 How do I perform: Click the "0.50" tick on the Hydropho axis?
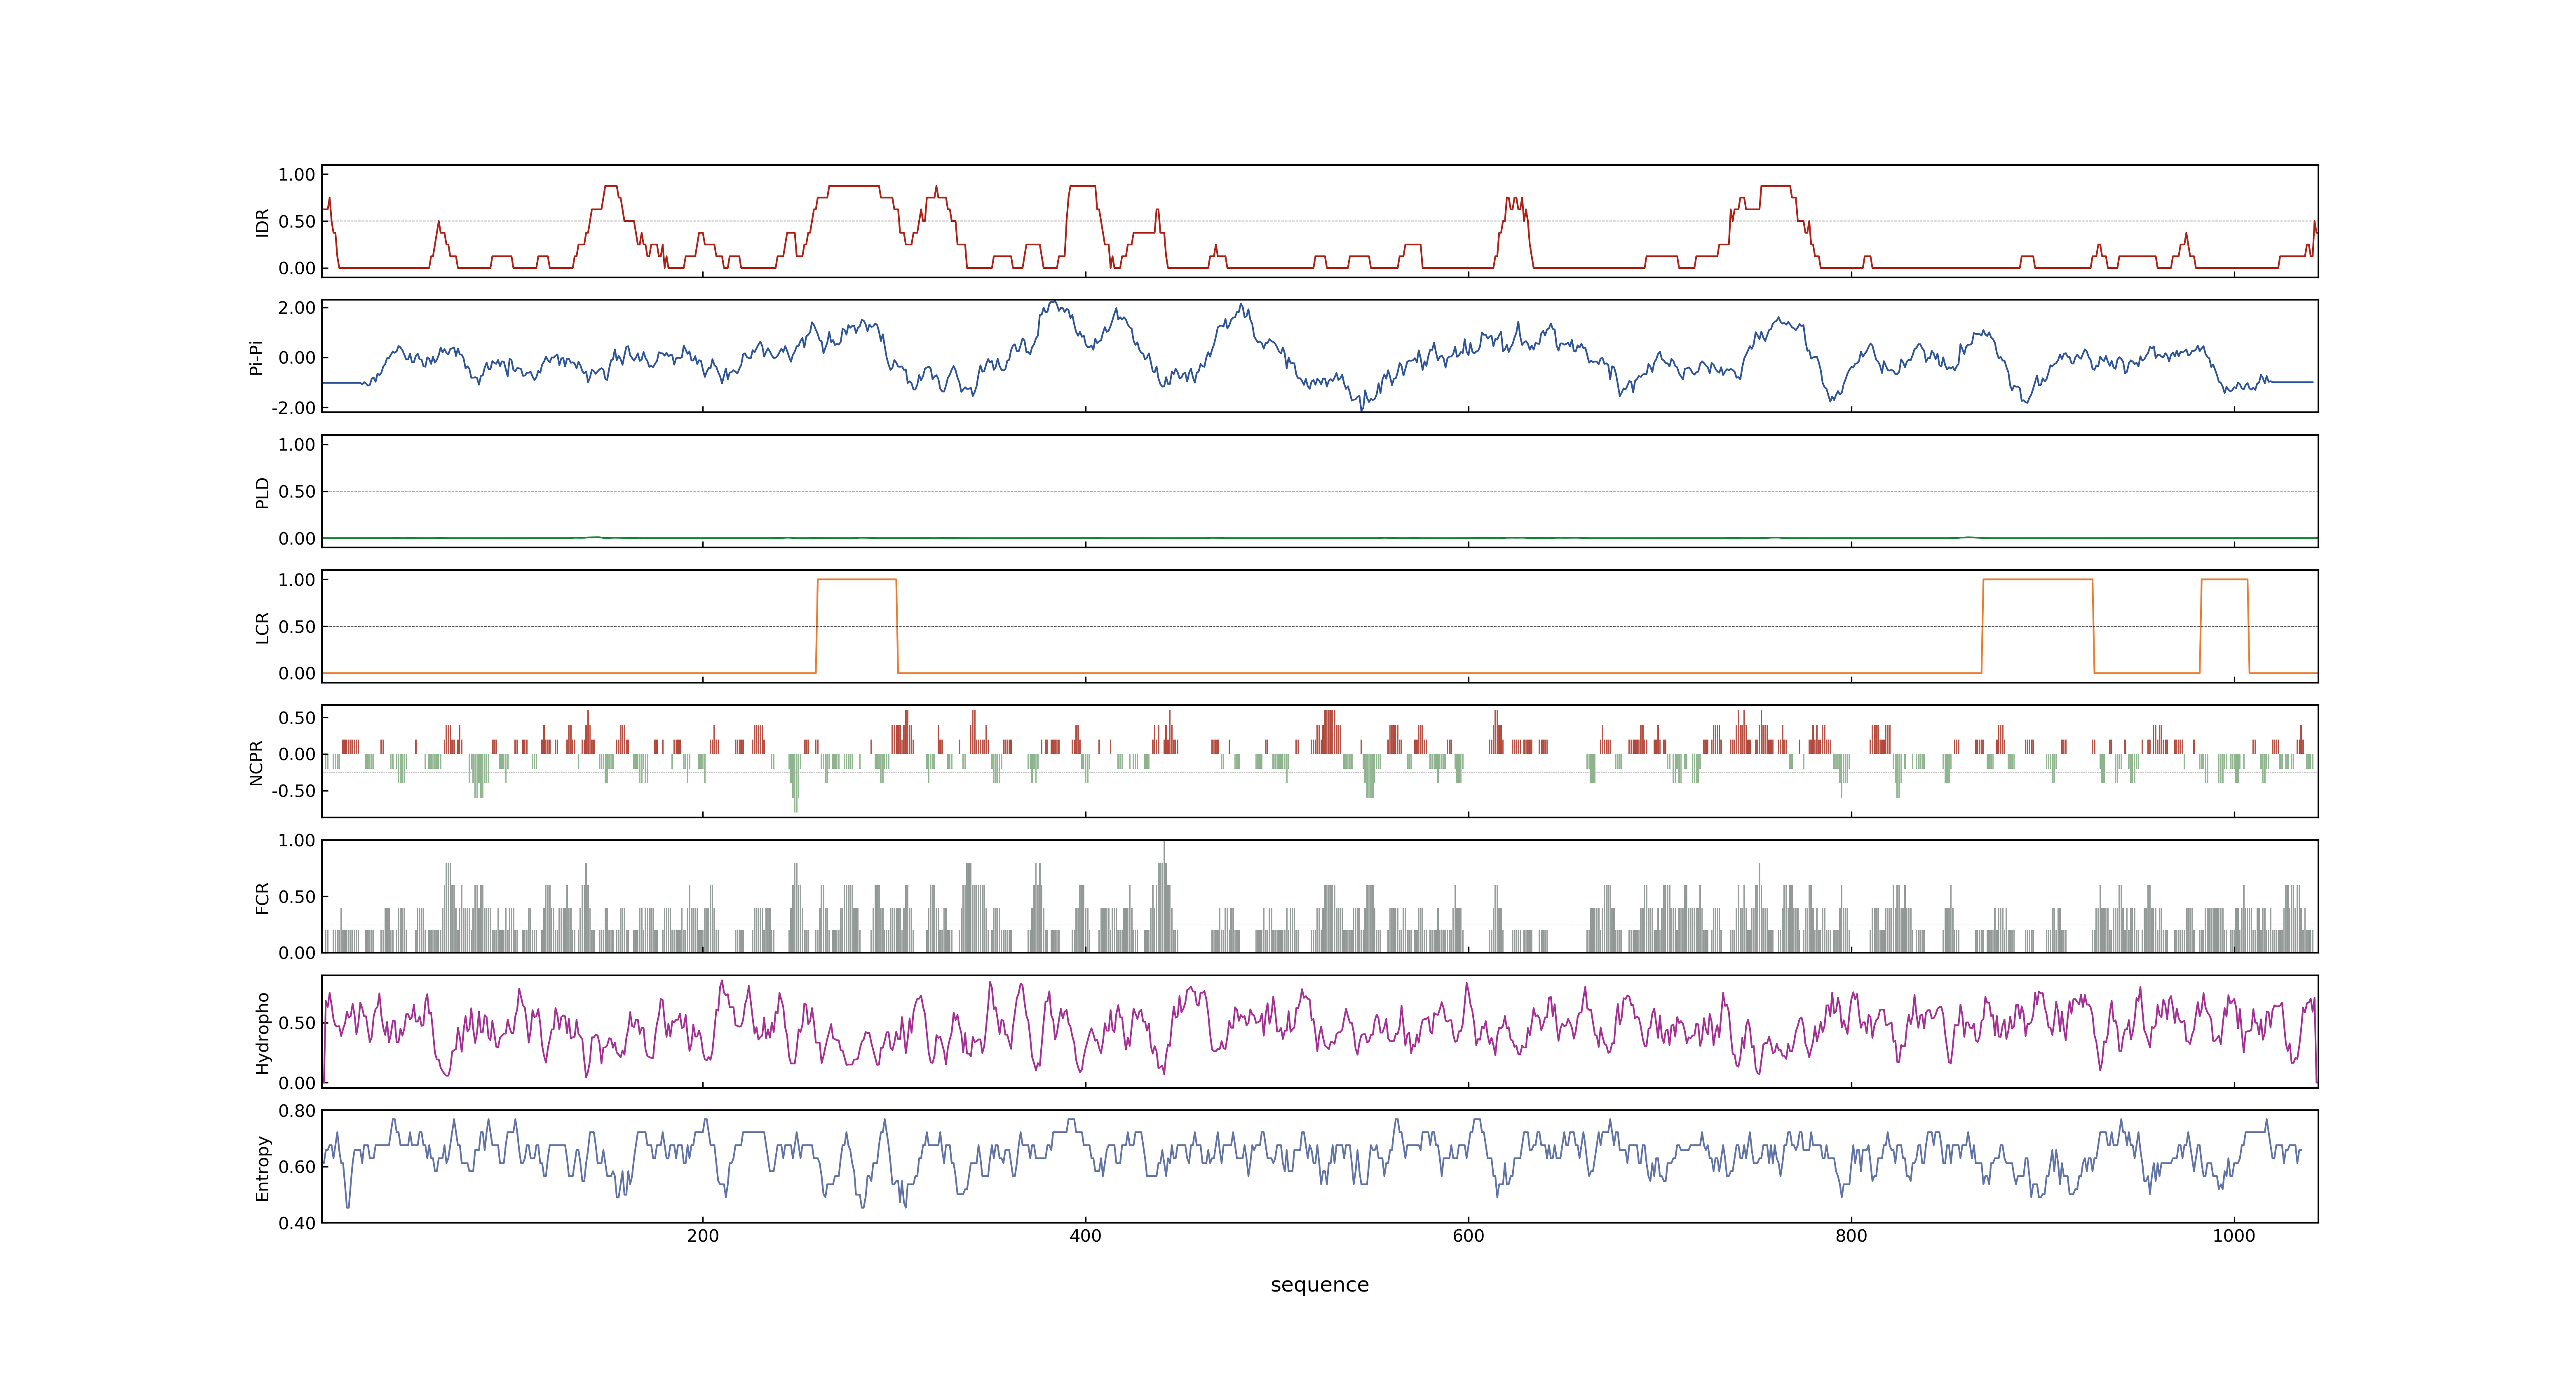tap(297, 1023)
